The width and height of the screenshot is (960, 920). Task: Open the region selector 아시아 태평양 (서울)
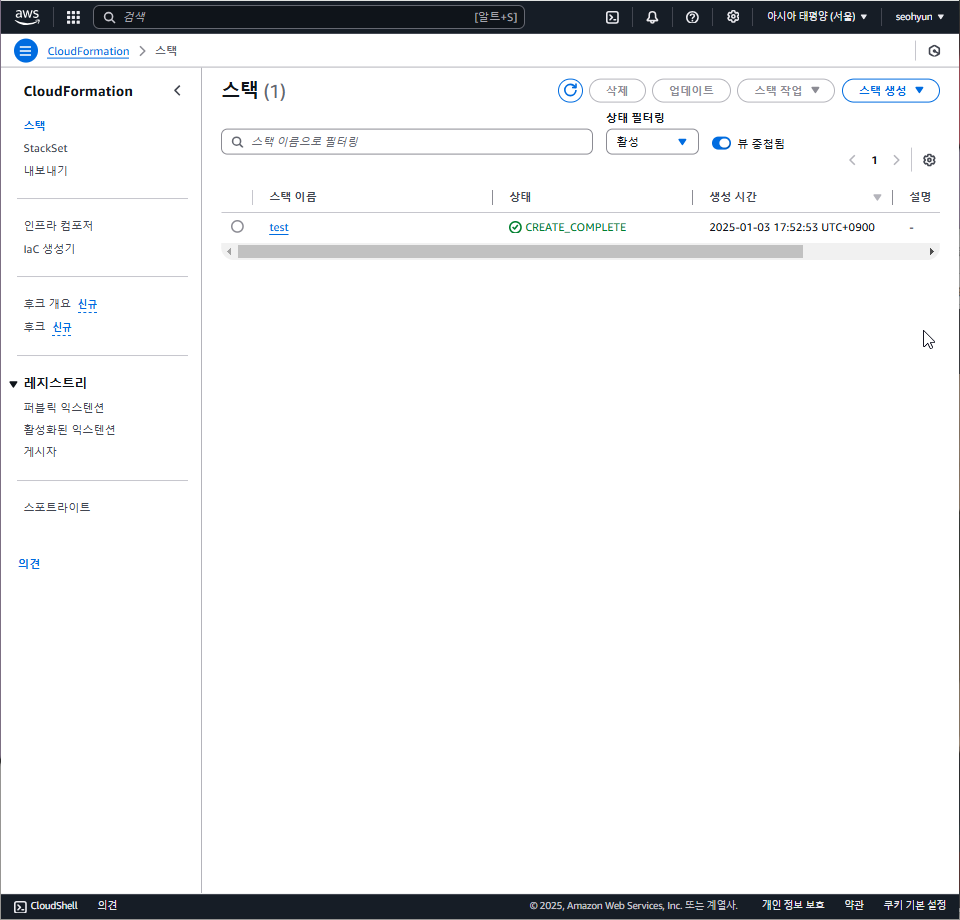tap(817, 17)
